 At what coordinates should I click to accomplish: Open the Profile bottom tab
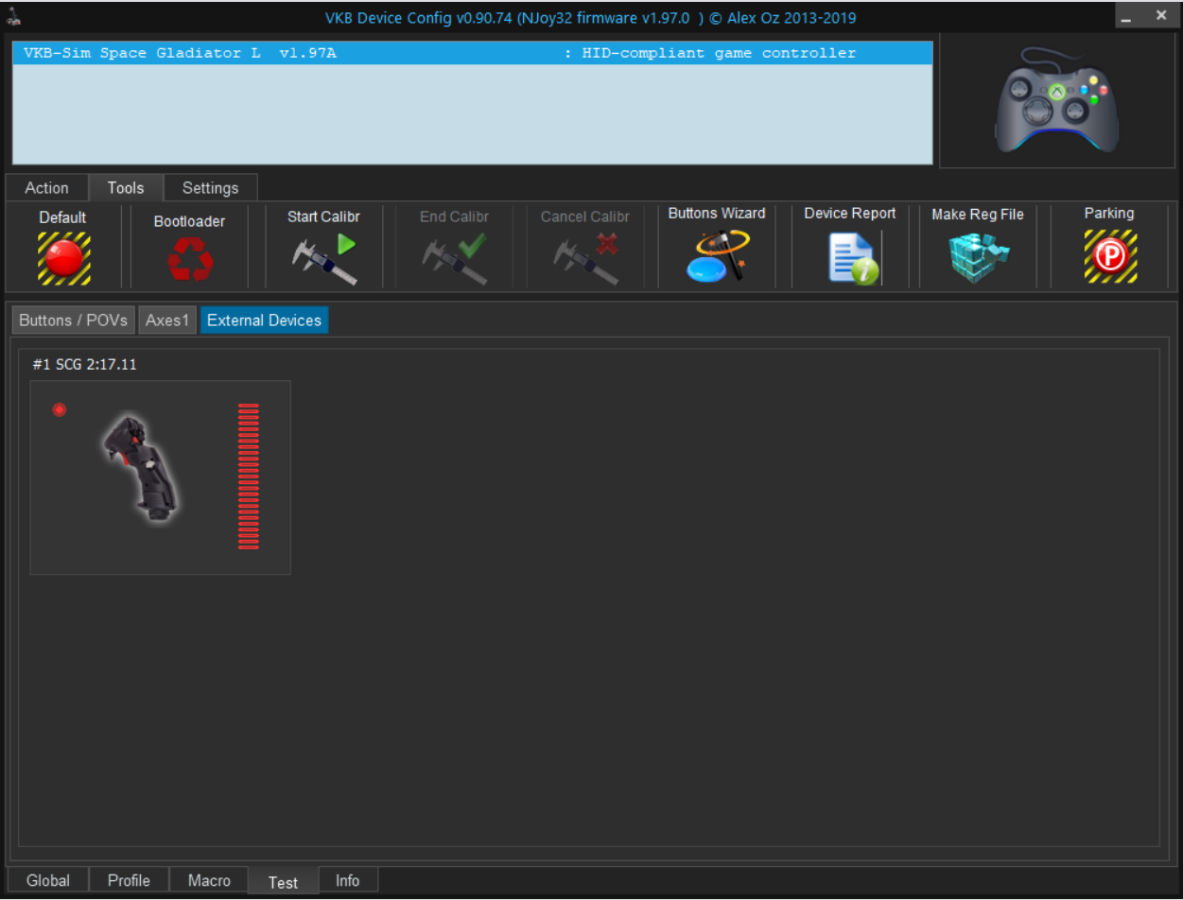tap(129, 881)
